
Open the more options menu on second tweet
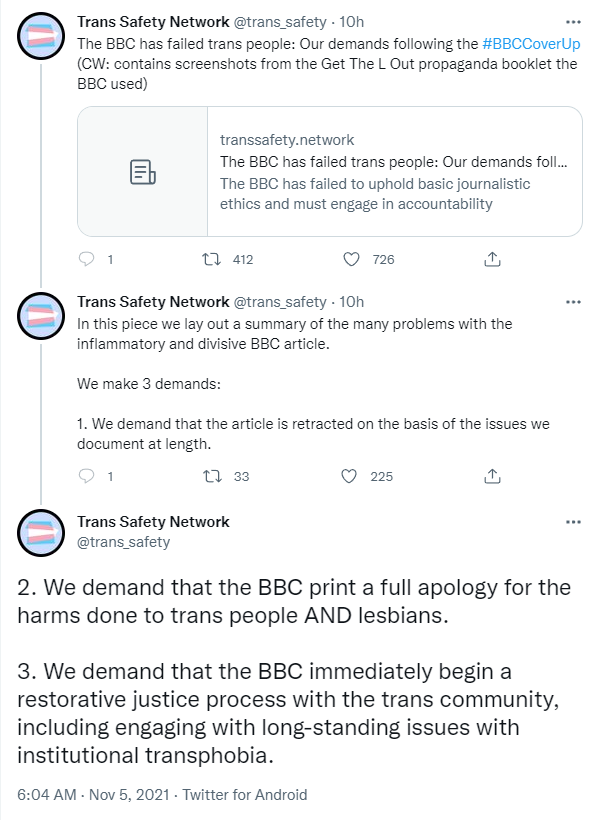point(574,302)
